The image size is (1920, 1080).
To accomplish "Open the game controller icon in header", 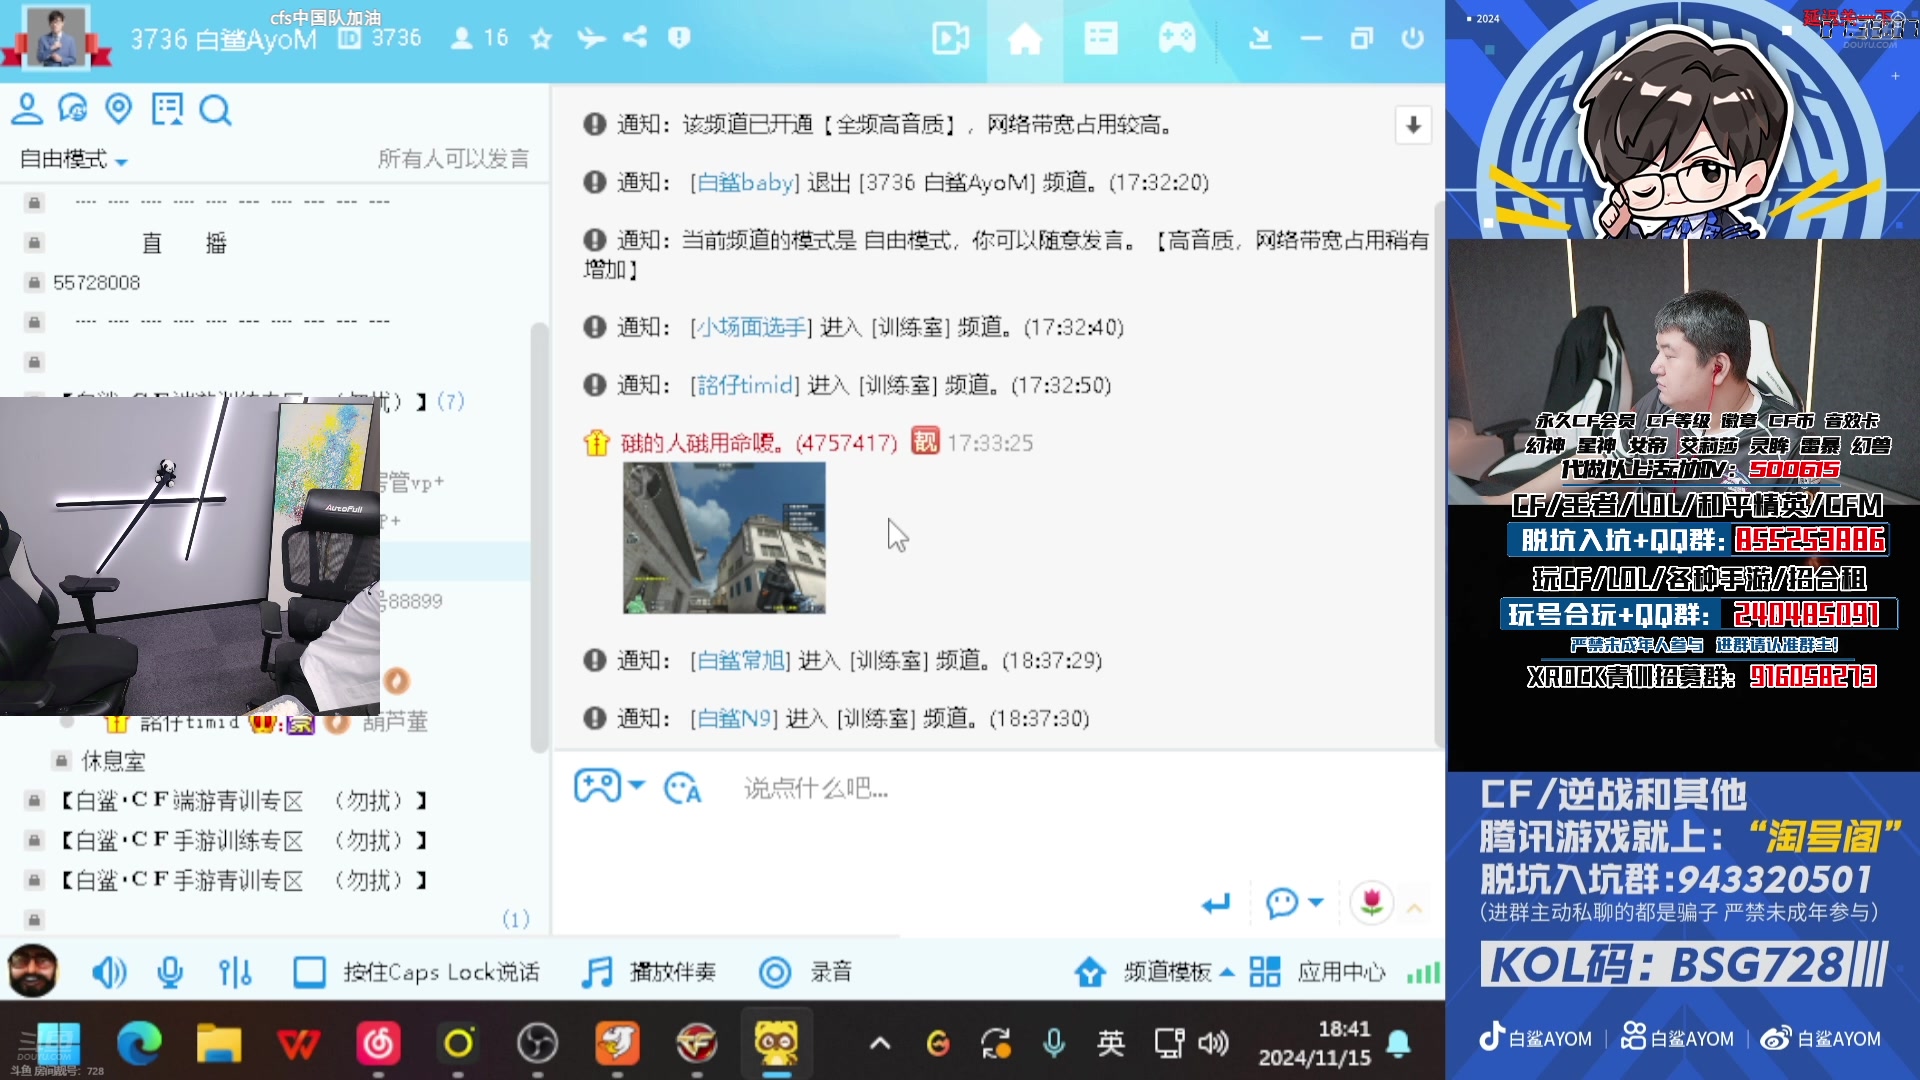I will [1177, 40].
